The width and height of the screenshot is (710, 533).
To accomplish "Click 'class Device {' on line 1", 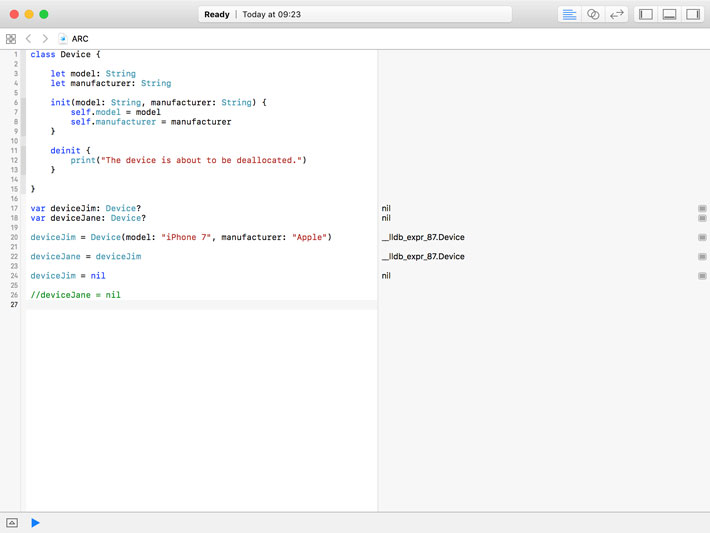I will click(x=65, y=54).
